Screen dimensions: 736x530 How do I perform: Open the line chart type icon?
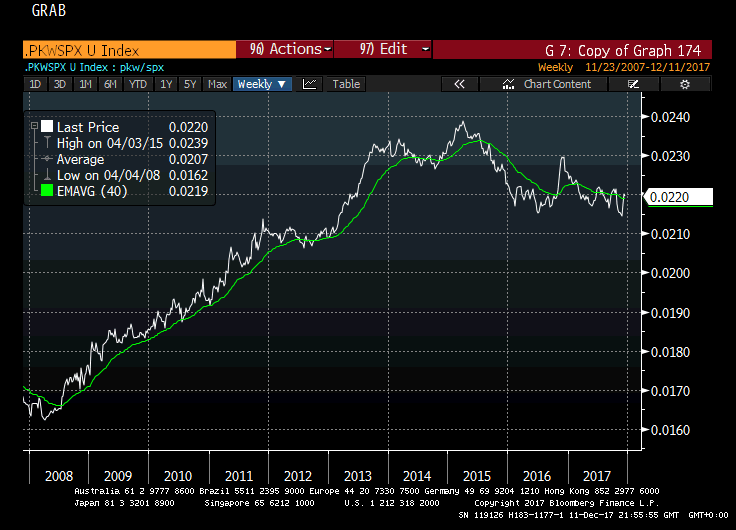point(309,84)
